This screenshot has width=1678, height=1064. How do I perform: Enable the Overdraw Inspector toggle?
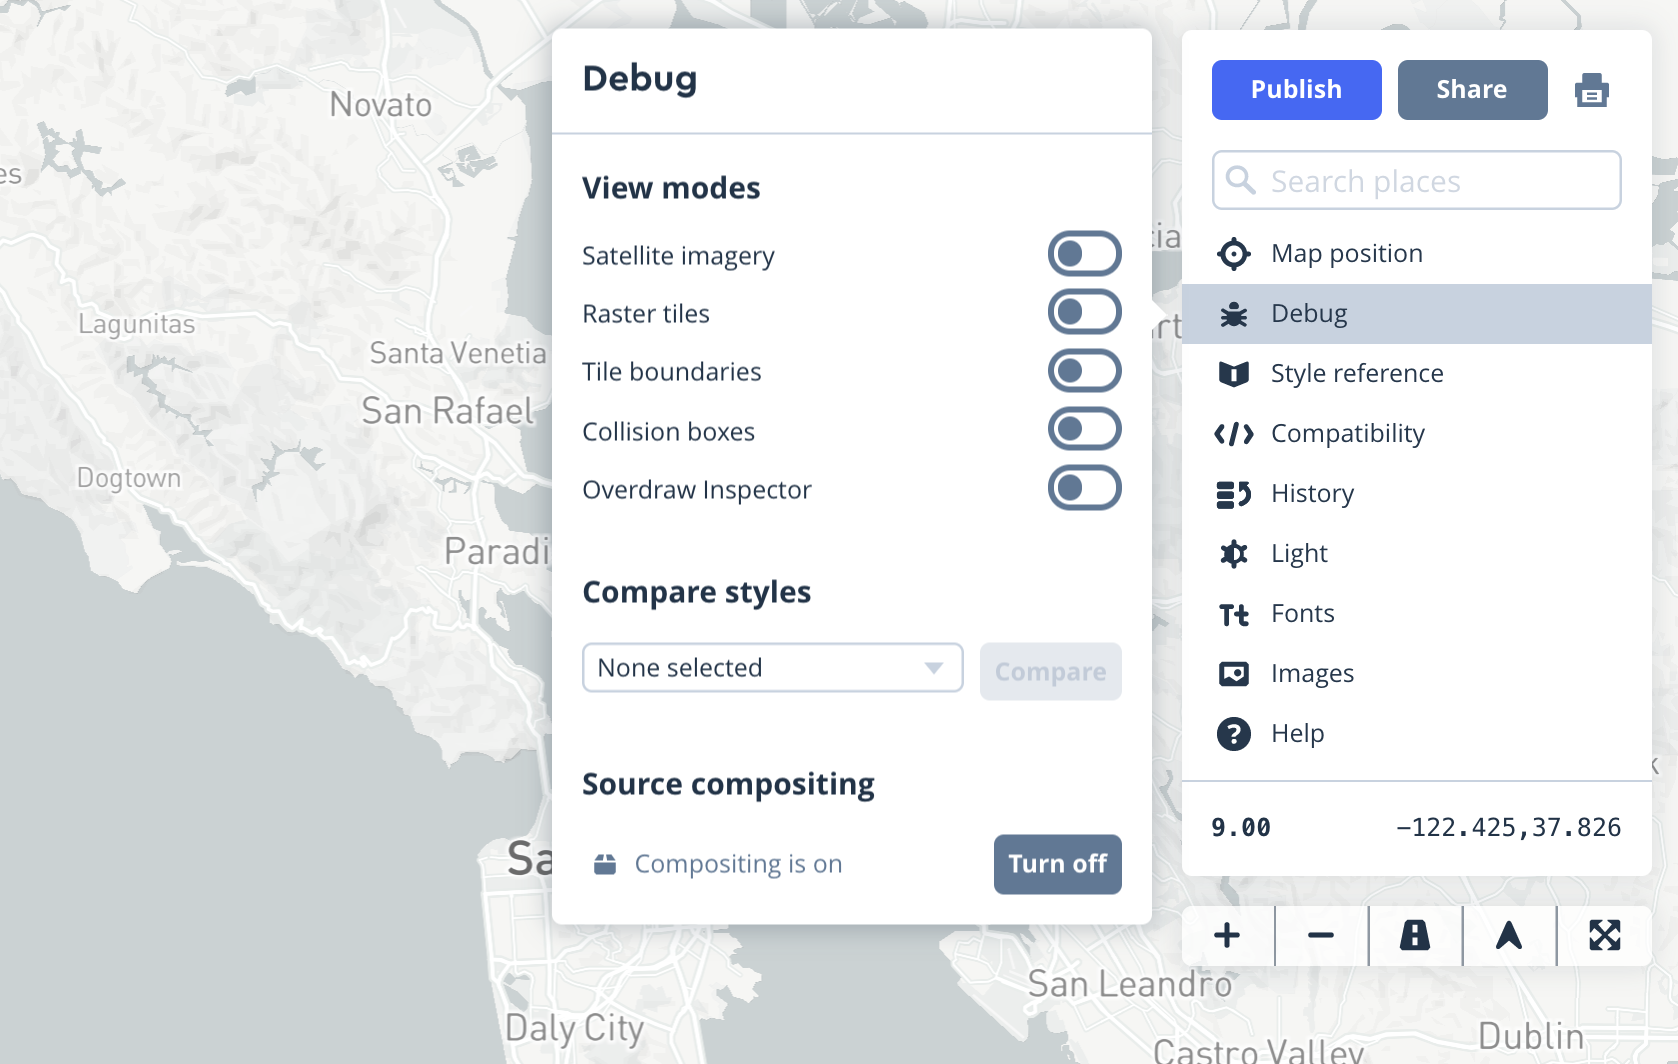1084,488
